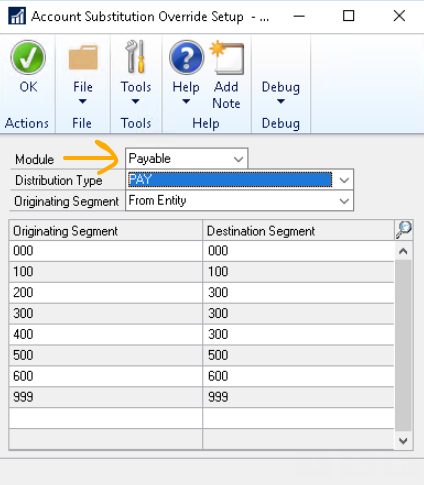This screenshot has height=485, width=424.
Task: Click destination segment cell in row 100
Action: tap(298, 272)
